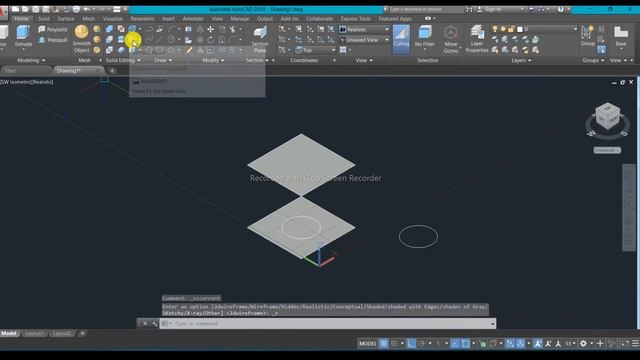Toggle the layer lock icon
The height and width of the screenshot is (360, 640).
(x=511, y=29)
